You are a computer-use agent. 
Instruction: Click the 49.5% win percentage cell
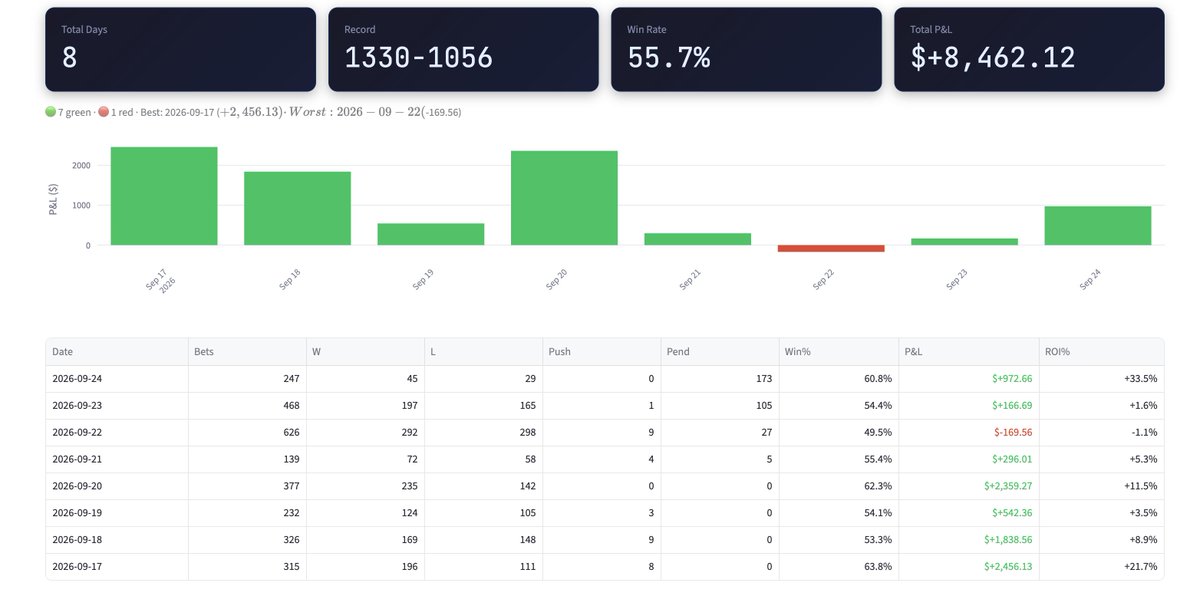(x=838, y=433)
